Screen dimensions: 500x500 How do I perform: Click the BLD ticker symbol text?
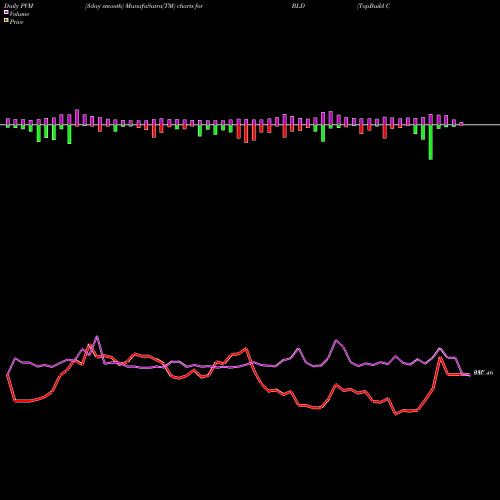(x=298, y=6)
